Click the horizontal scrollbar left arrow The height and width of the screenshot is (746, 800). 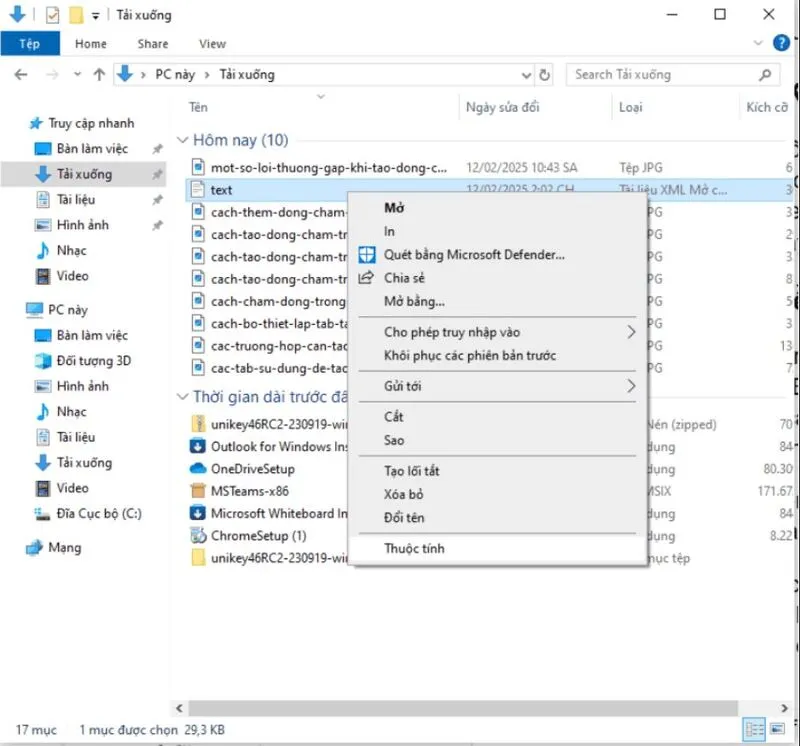[x=179, y=708]
